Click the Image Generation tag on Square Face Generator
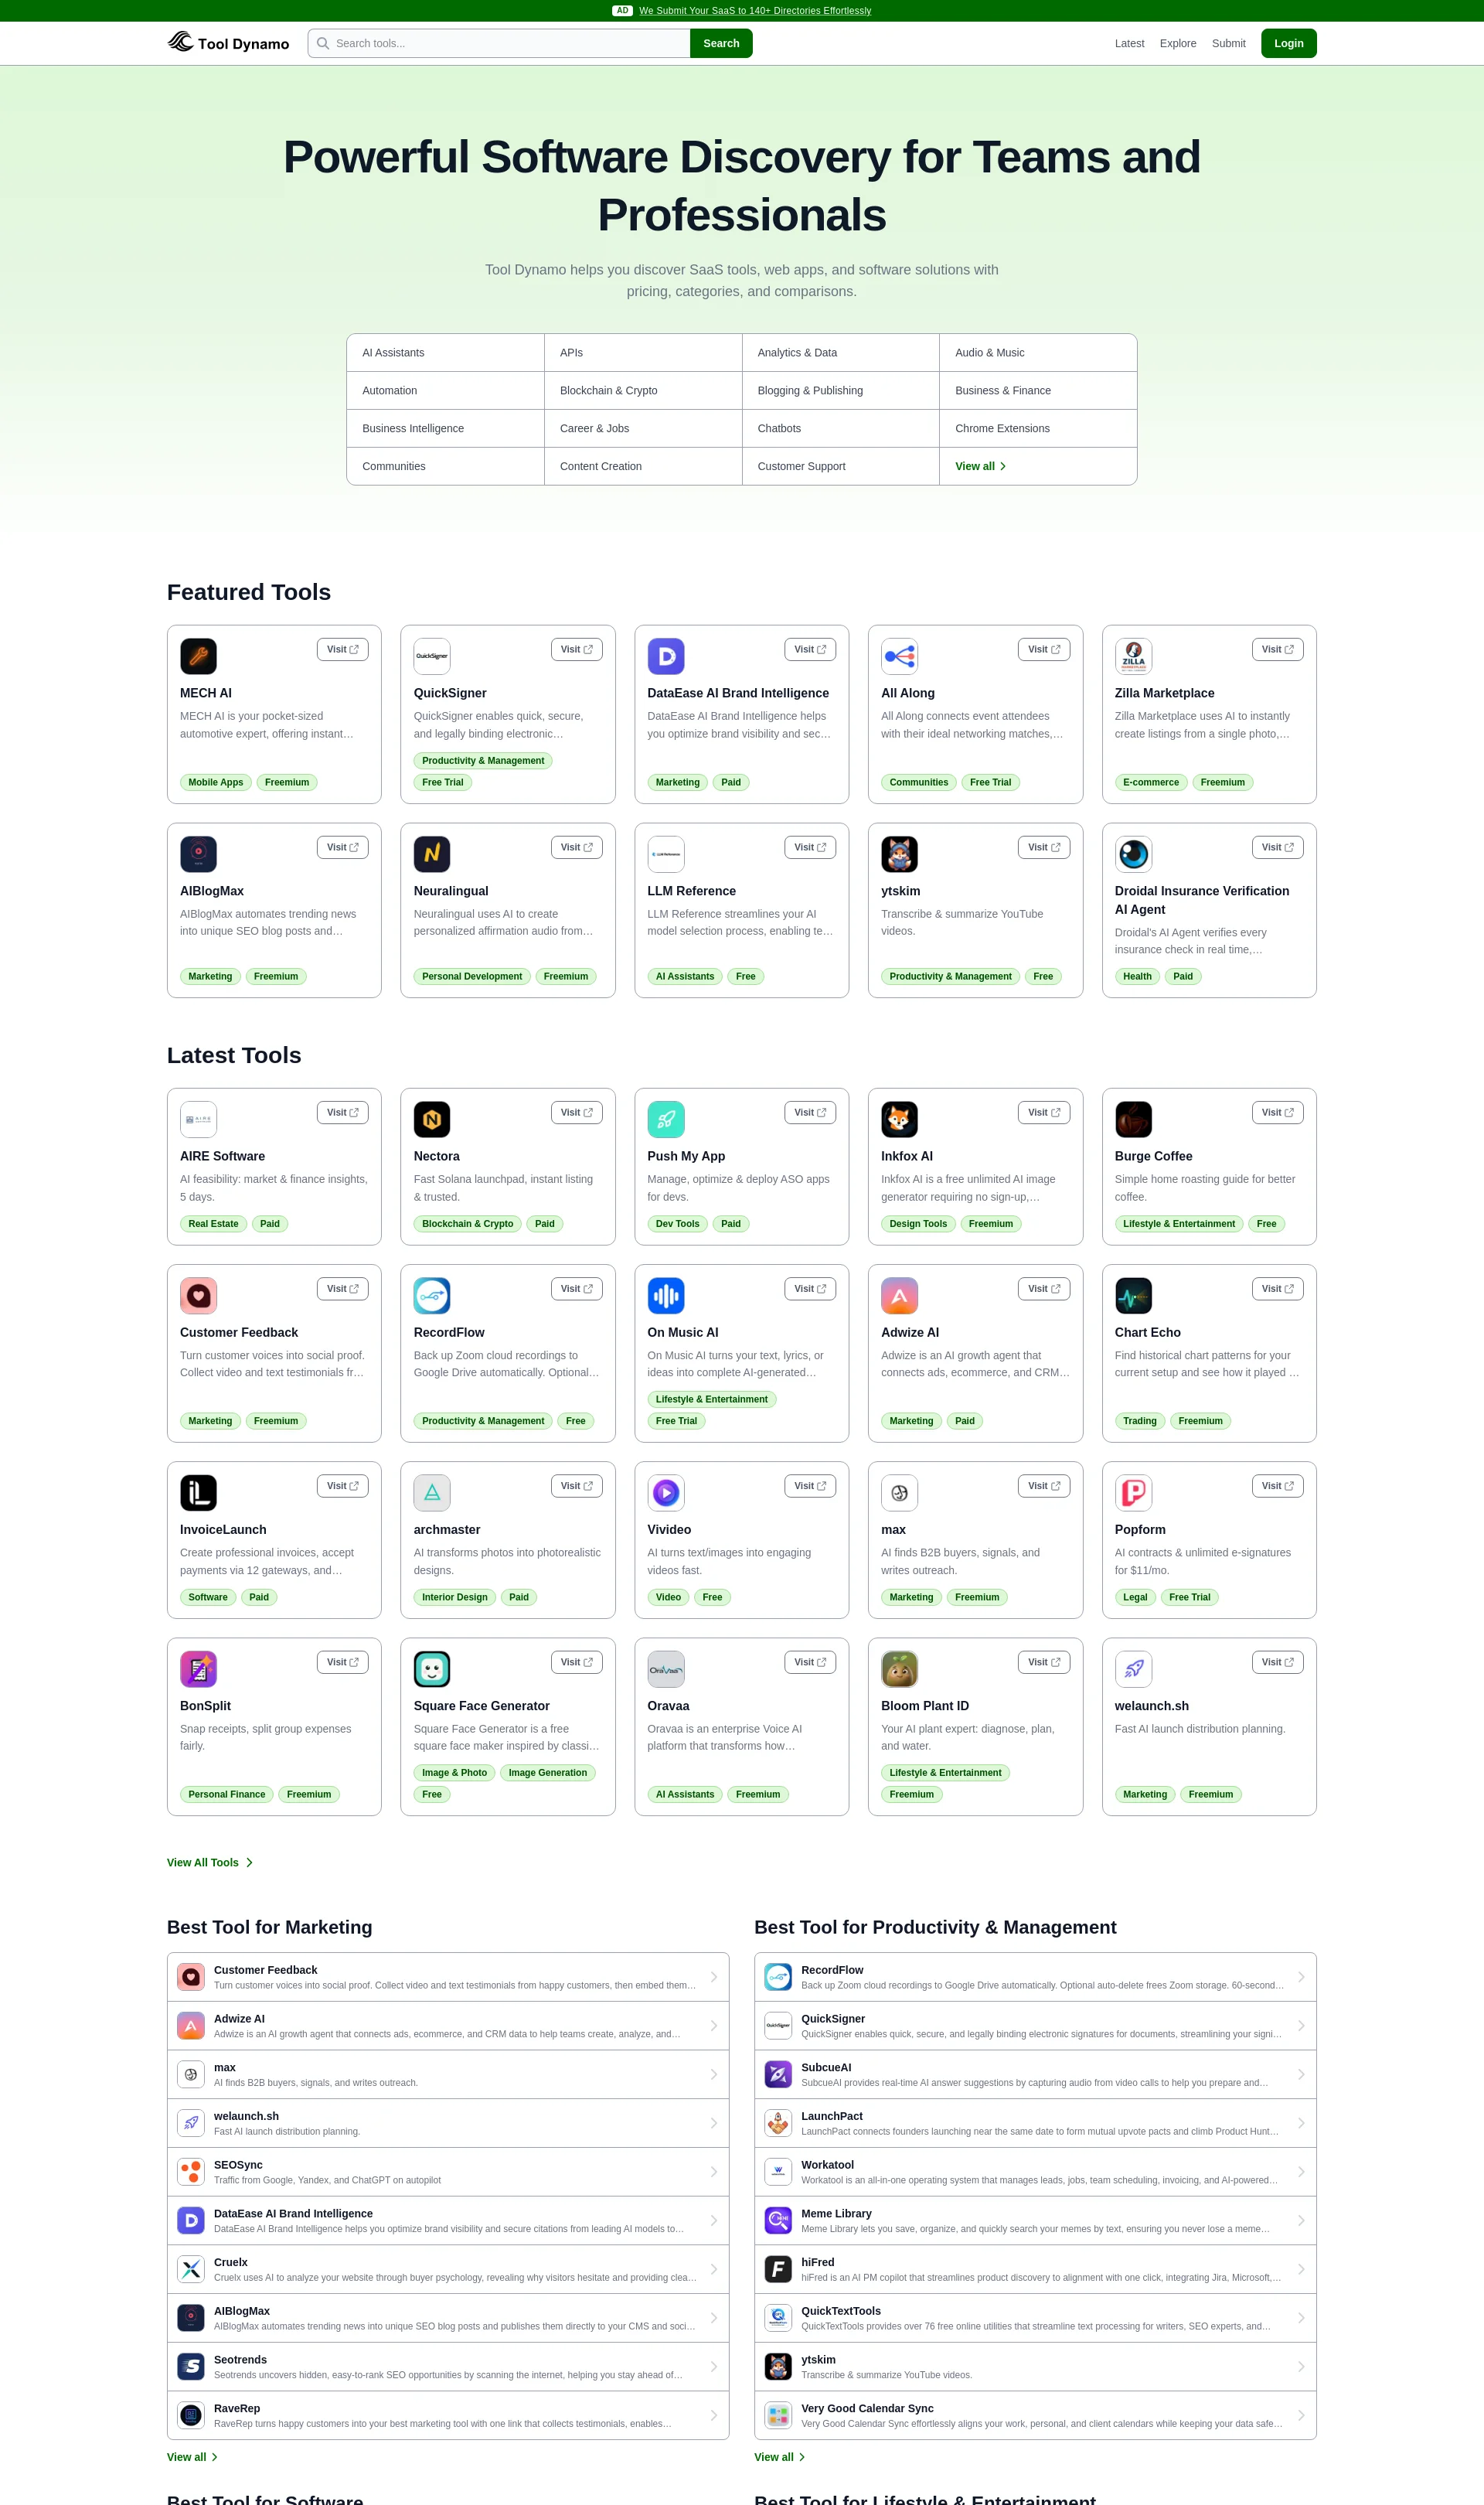1484x2505 pixels. [x=547, y=1772]
